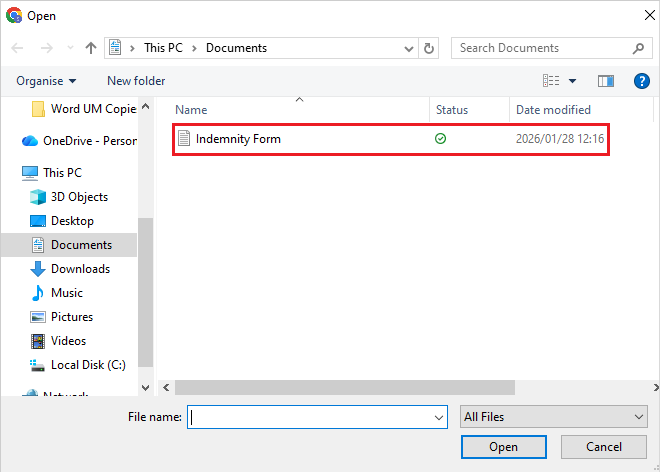Click the horizontal scrollbar in file list
Viewport: 660px width, 472px height.
(x=344, y=386)
